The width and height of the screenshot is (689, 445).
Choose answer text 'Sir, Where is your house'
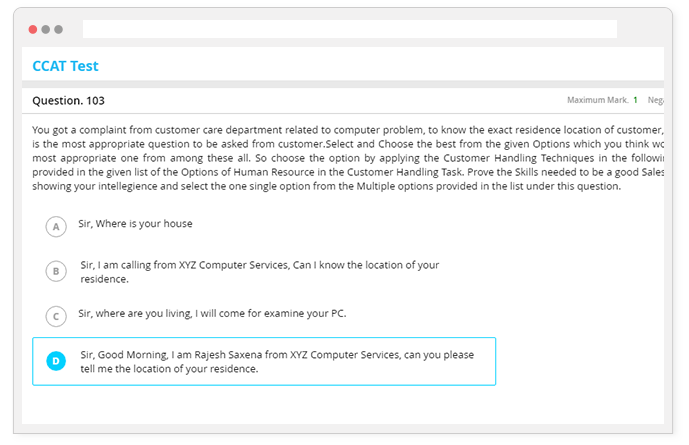point(135,224)
